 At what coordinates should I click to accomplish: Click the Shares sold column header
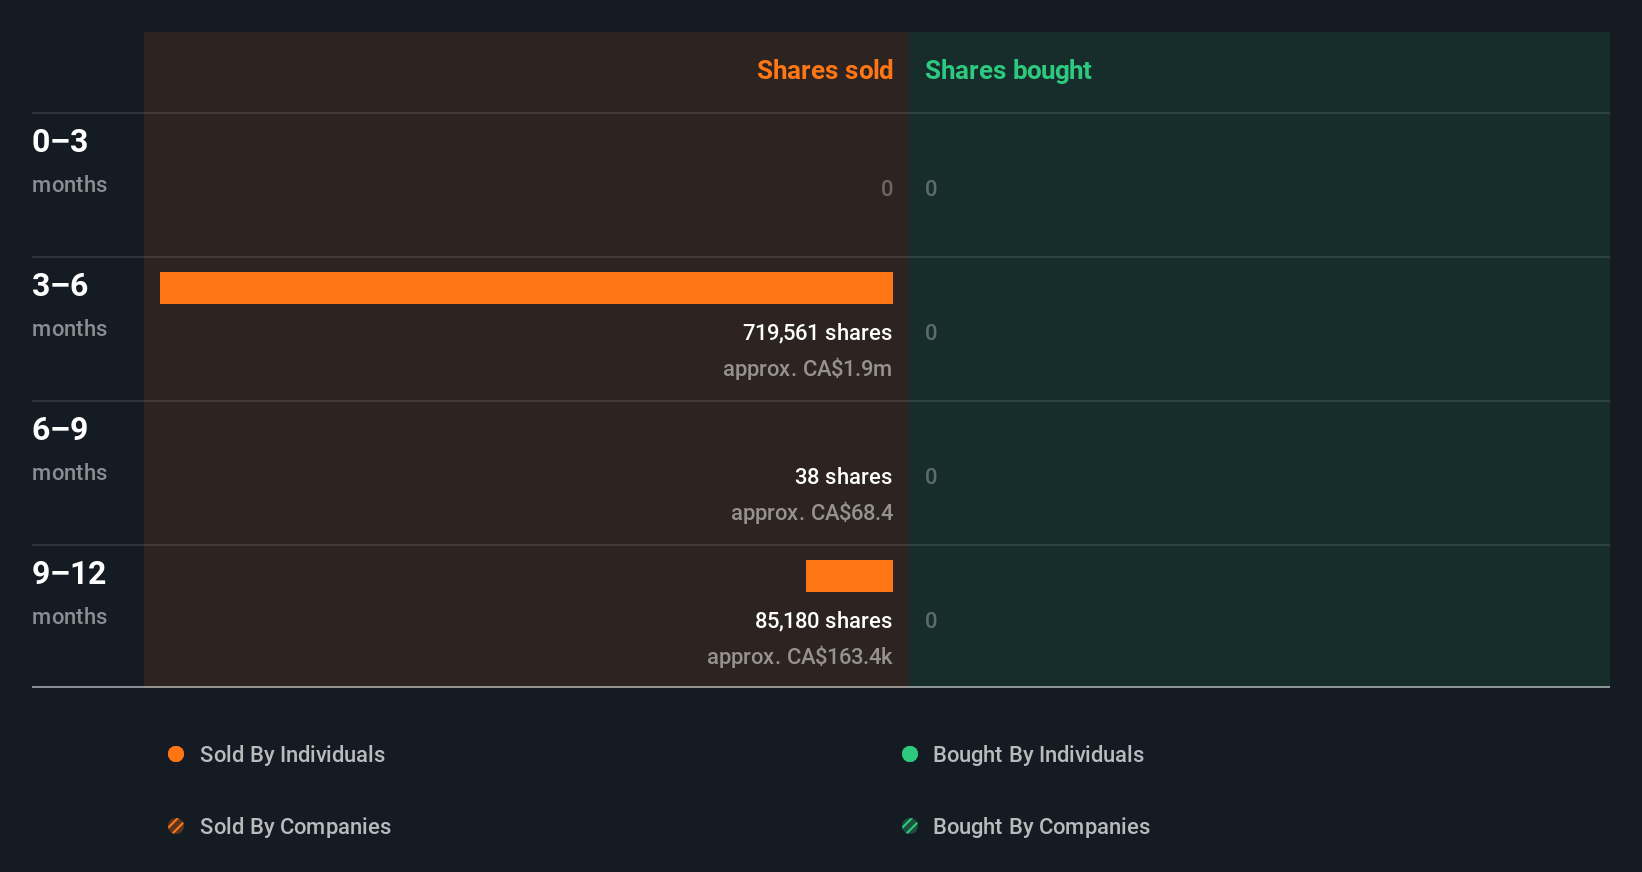(x=825, y=70)
